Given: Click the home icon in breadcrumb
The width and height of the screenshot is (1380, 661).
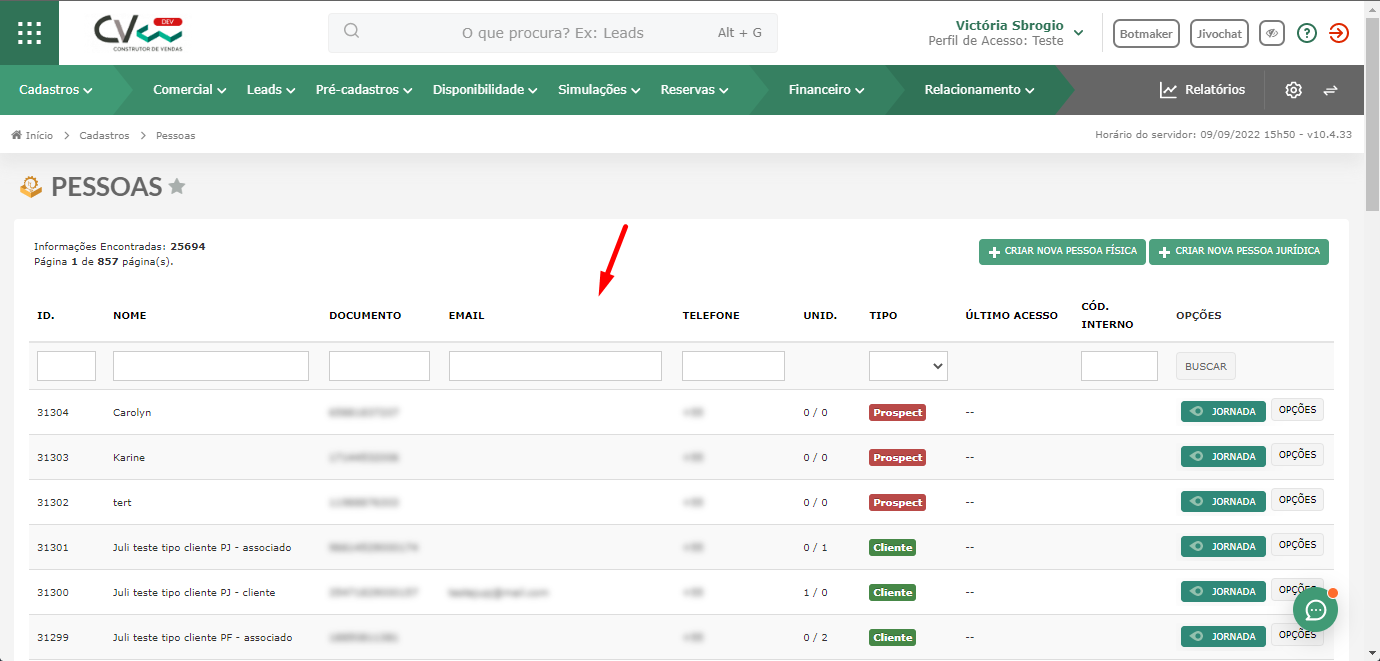Looking at the screenshot, I should coord(17,135).
